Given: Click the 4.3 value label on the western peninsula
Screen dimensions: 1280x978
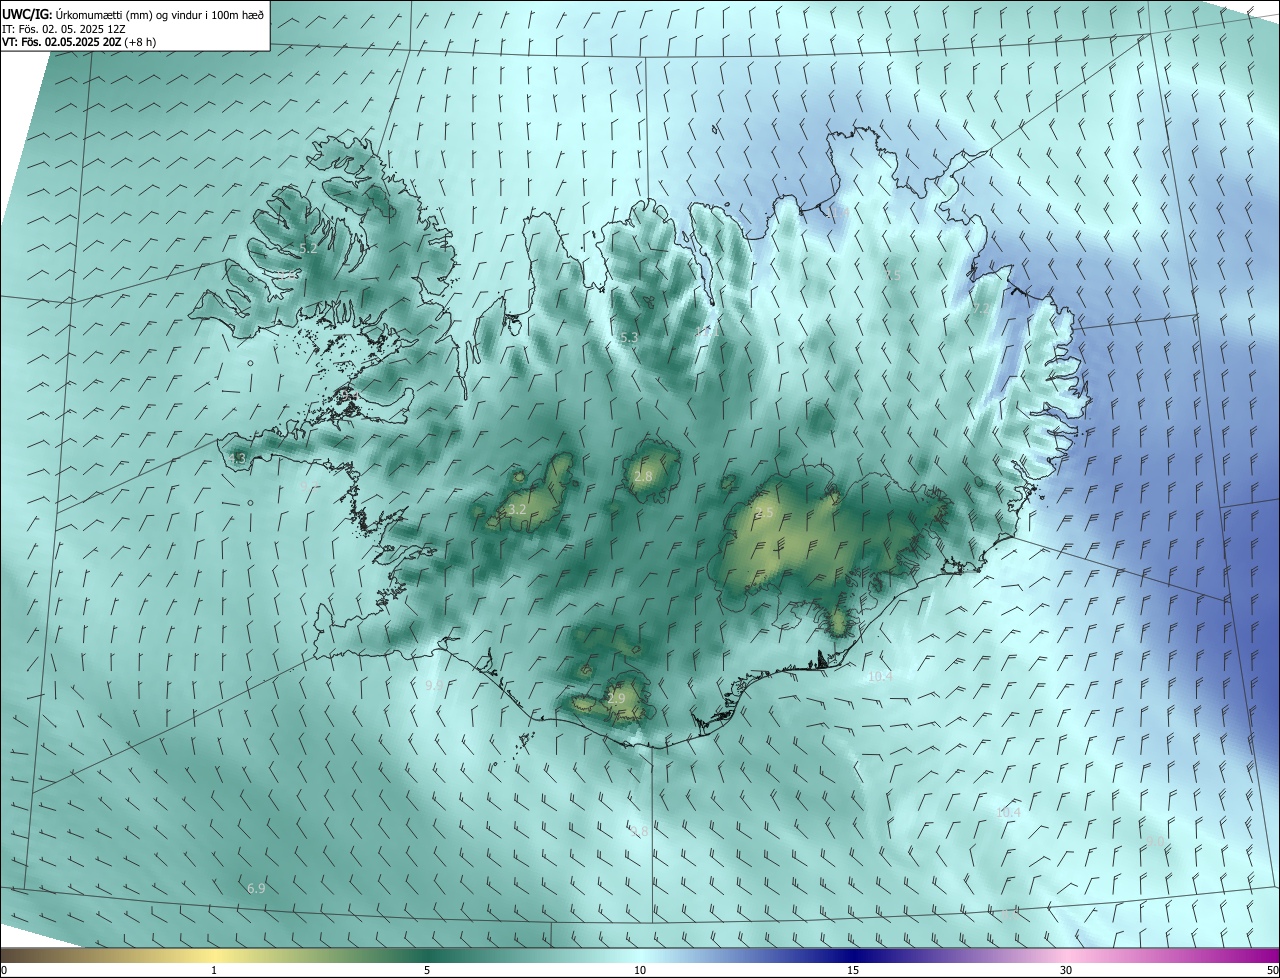Looking at the screenshot, I should coord(237,459).
